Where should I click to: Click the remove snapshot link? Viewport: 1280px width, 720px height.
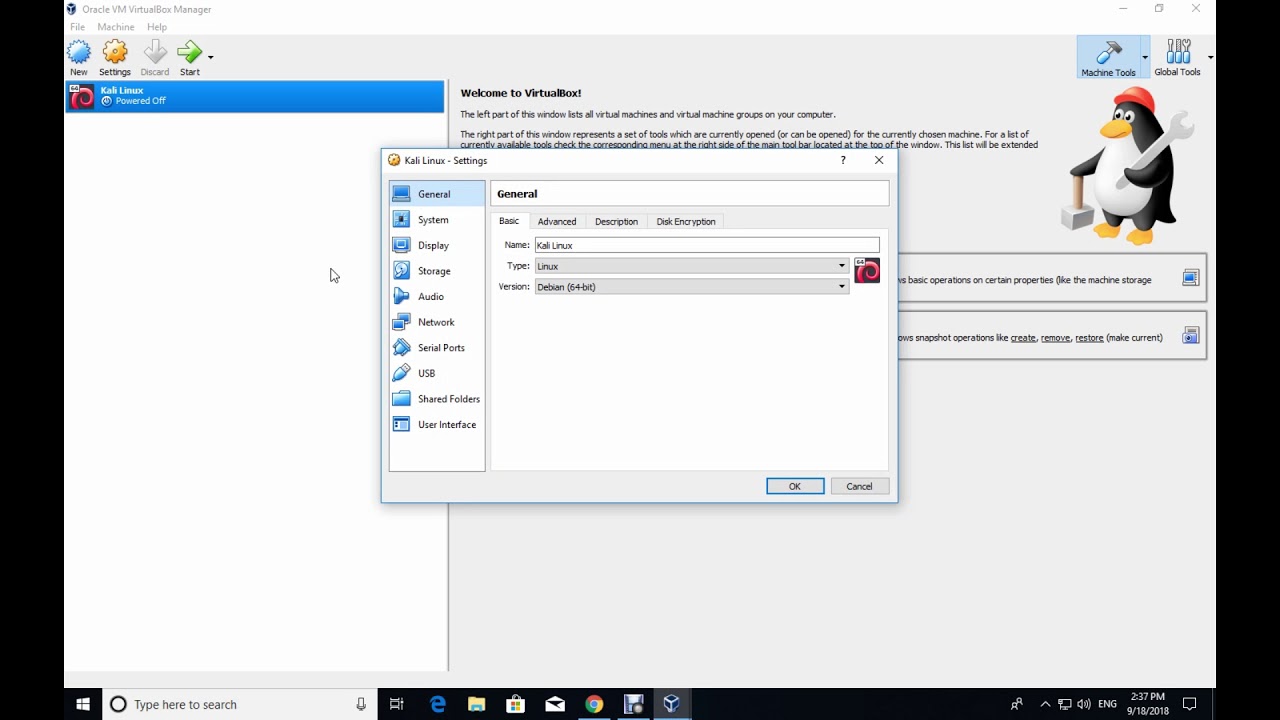[1055, 338]
